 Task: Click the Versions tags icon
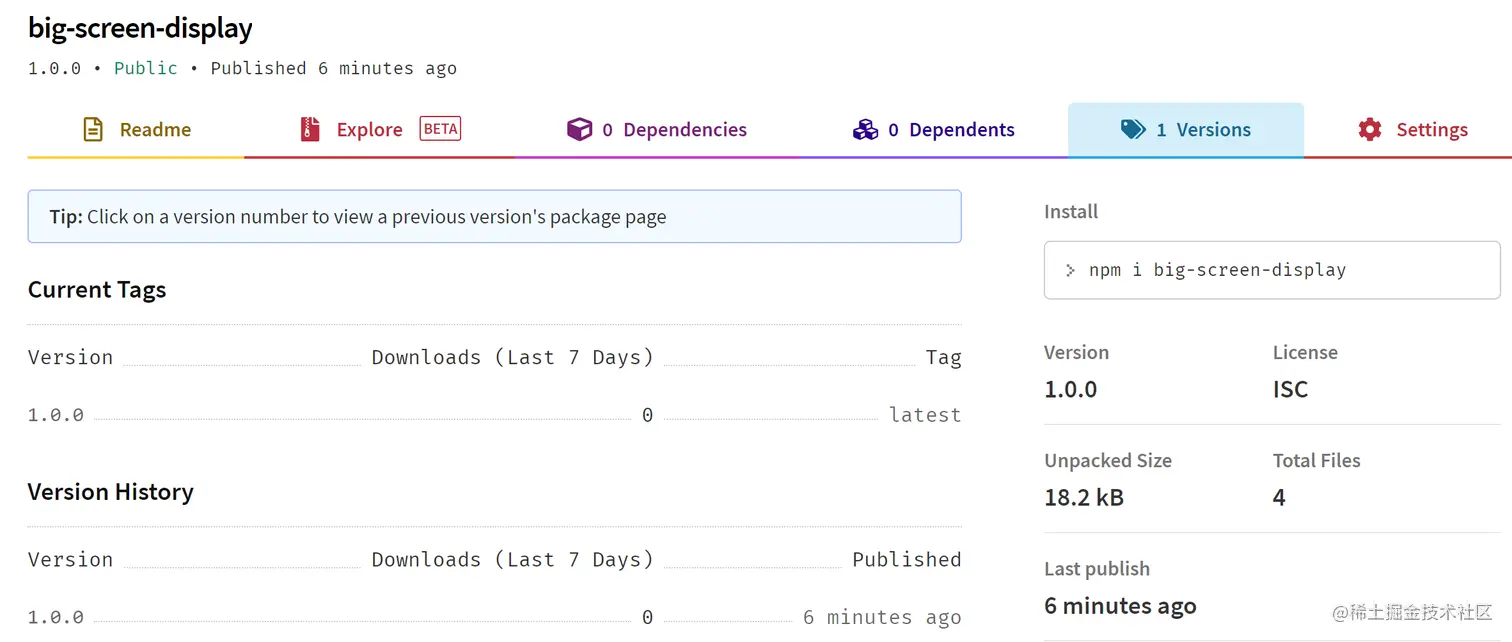tap(1133, 129)
